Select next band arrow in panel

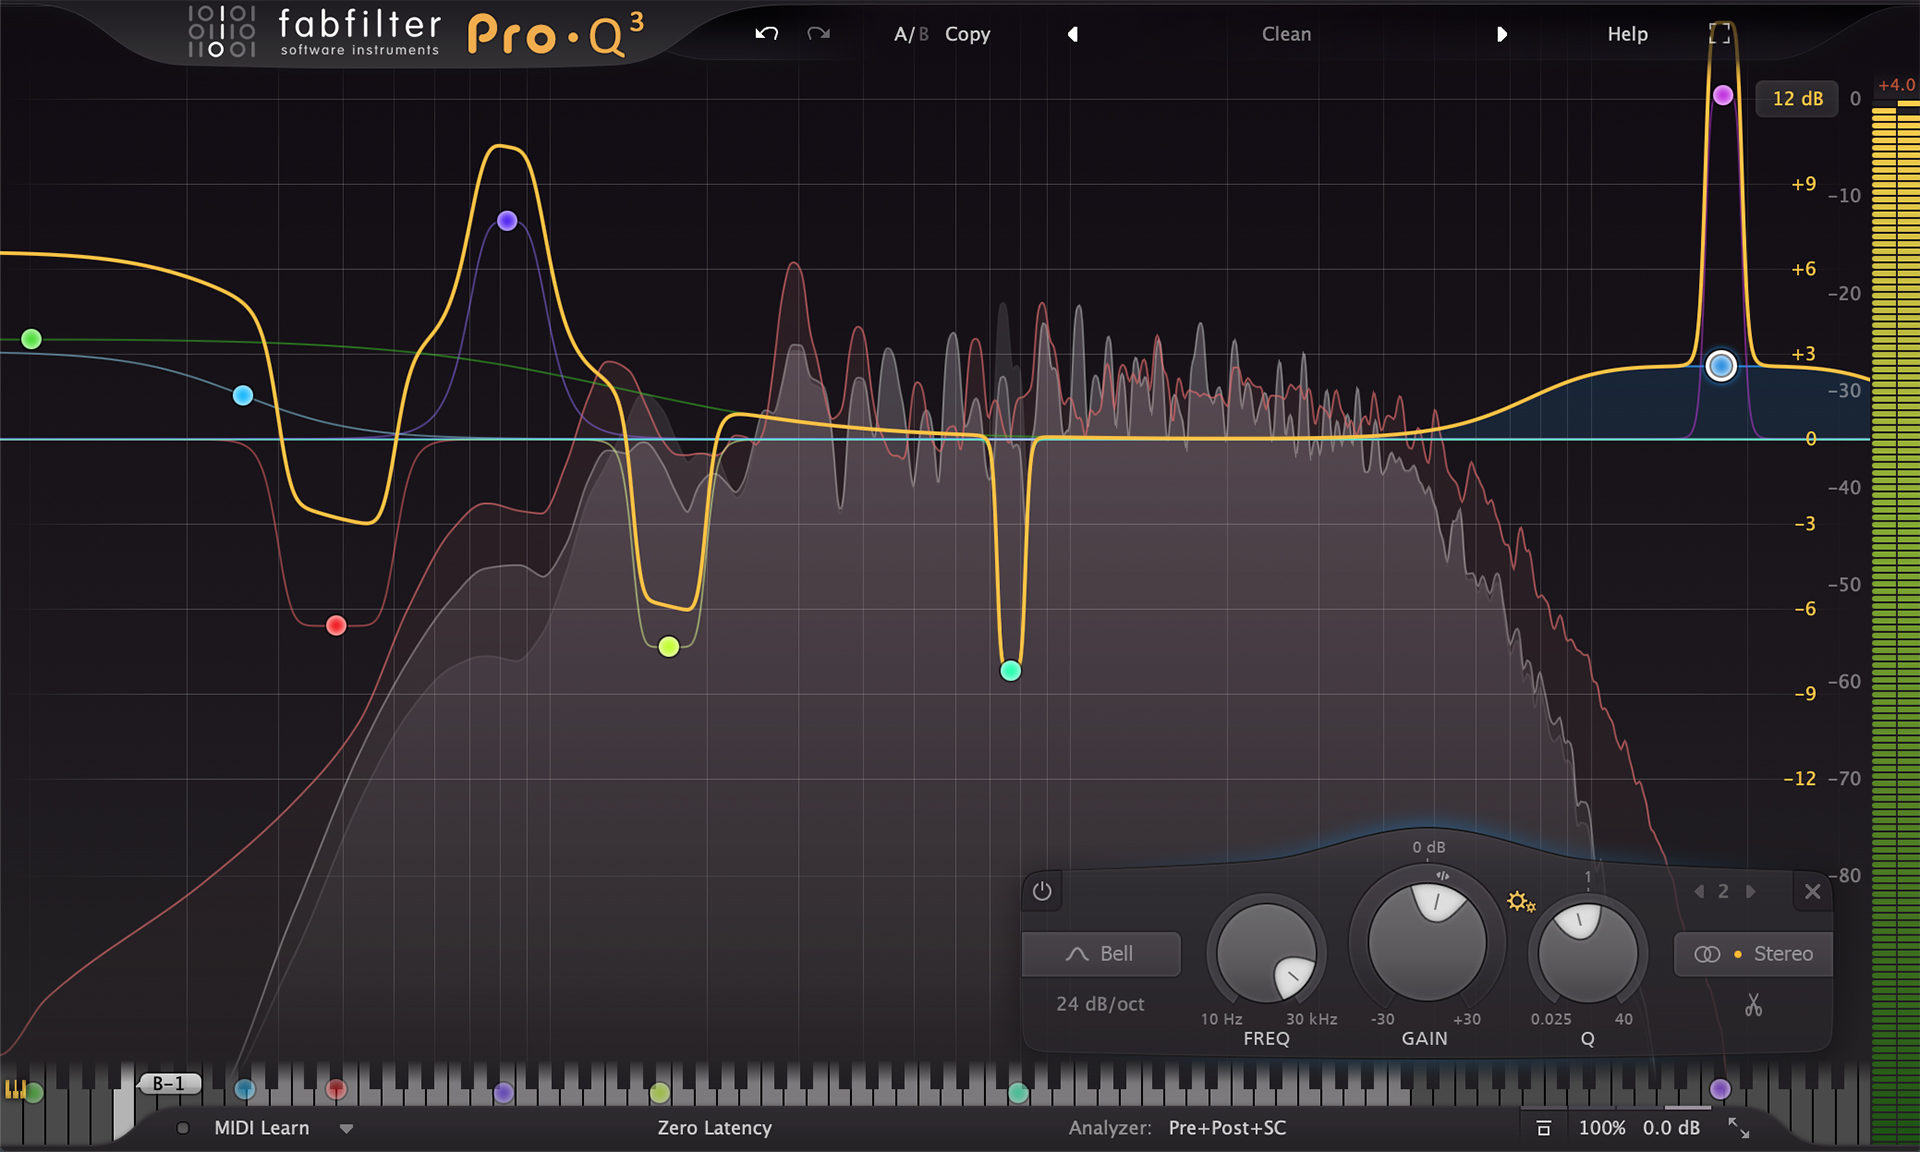(x=1750, y=891)
